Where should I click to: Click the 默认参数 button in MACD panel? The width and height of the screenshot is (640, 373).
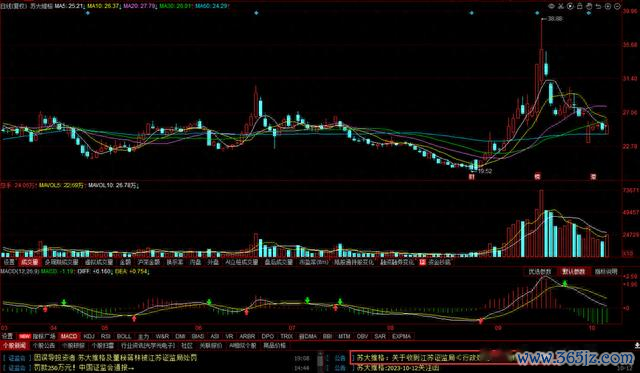coord(573,272)
